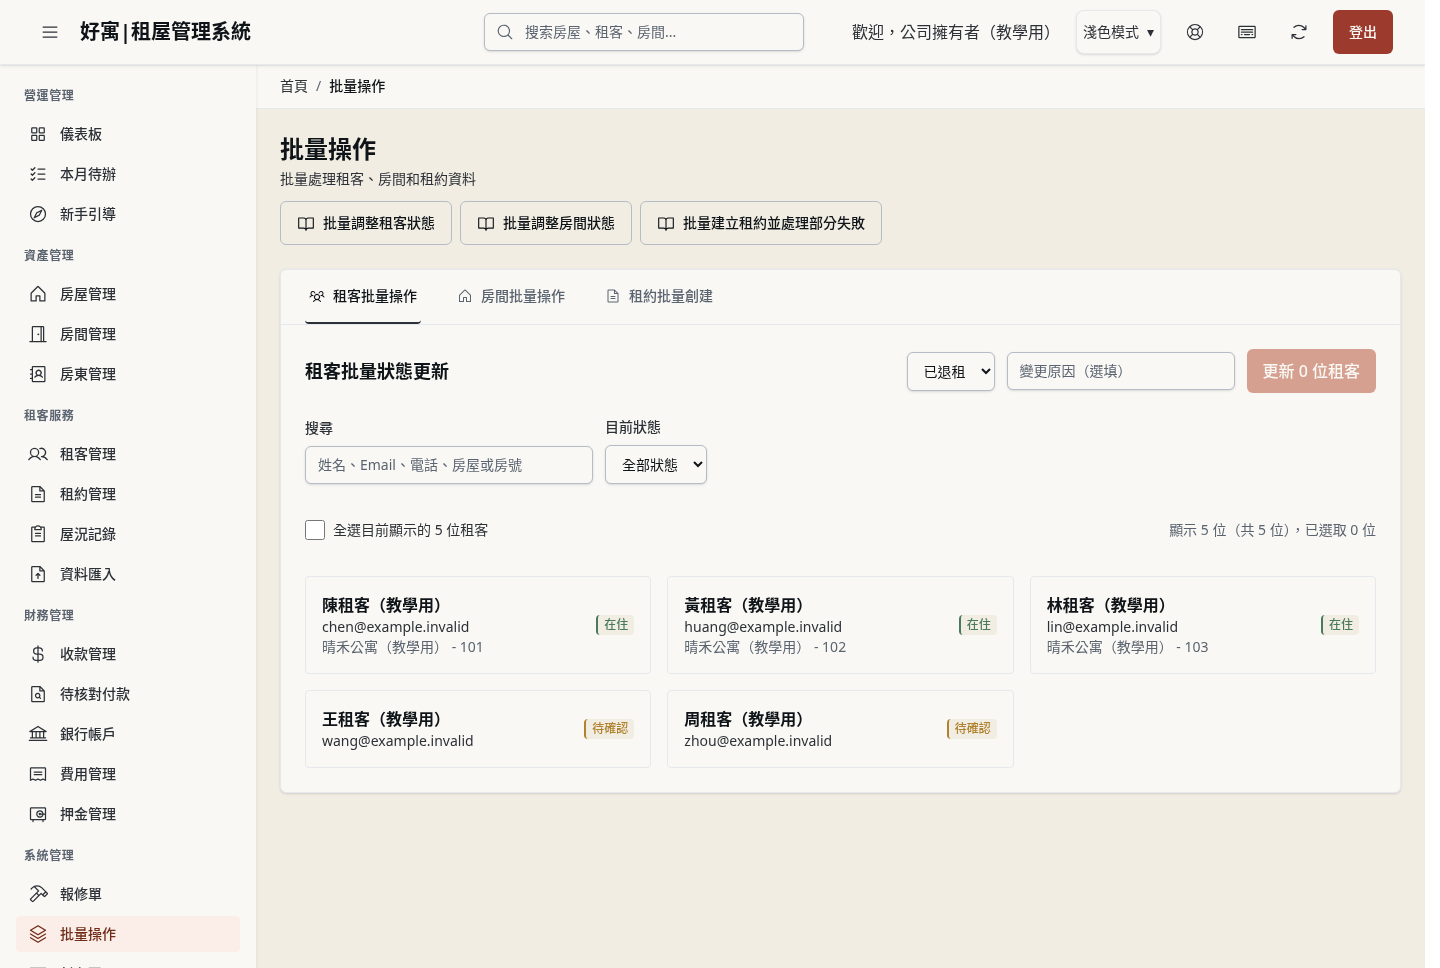Open the 淺色模式 theme dropdown
Screen dimensions: 1440x968
click(x=1118, y=32)
